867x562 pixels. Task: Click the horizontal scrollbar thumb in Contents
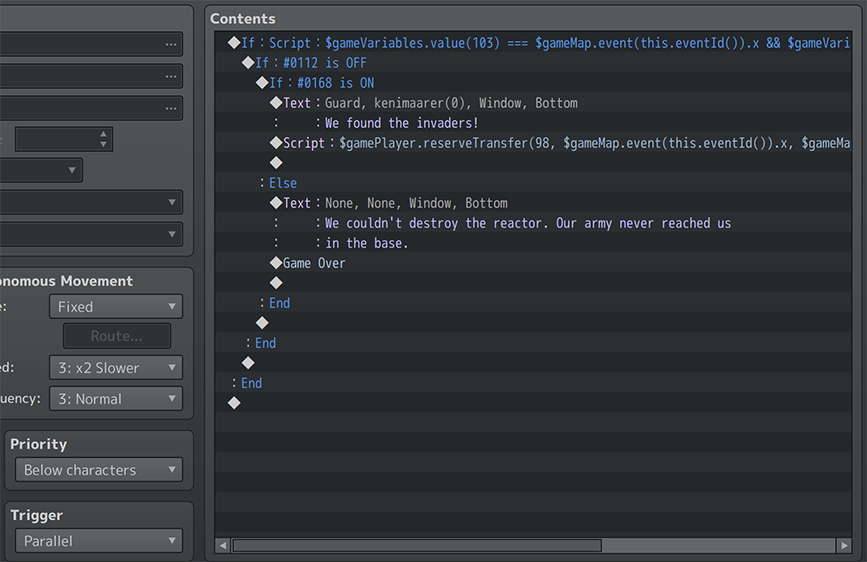416,546
